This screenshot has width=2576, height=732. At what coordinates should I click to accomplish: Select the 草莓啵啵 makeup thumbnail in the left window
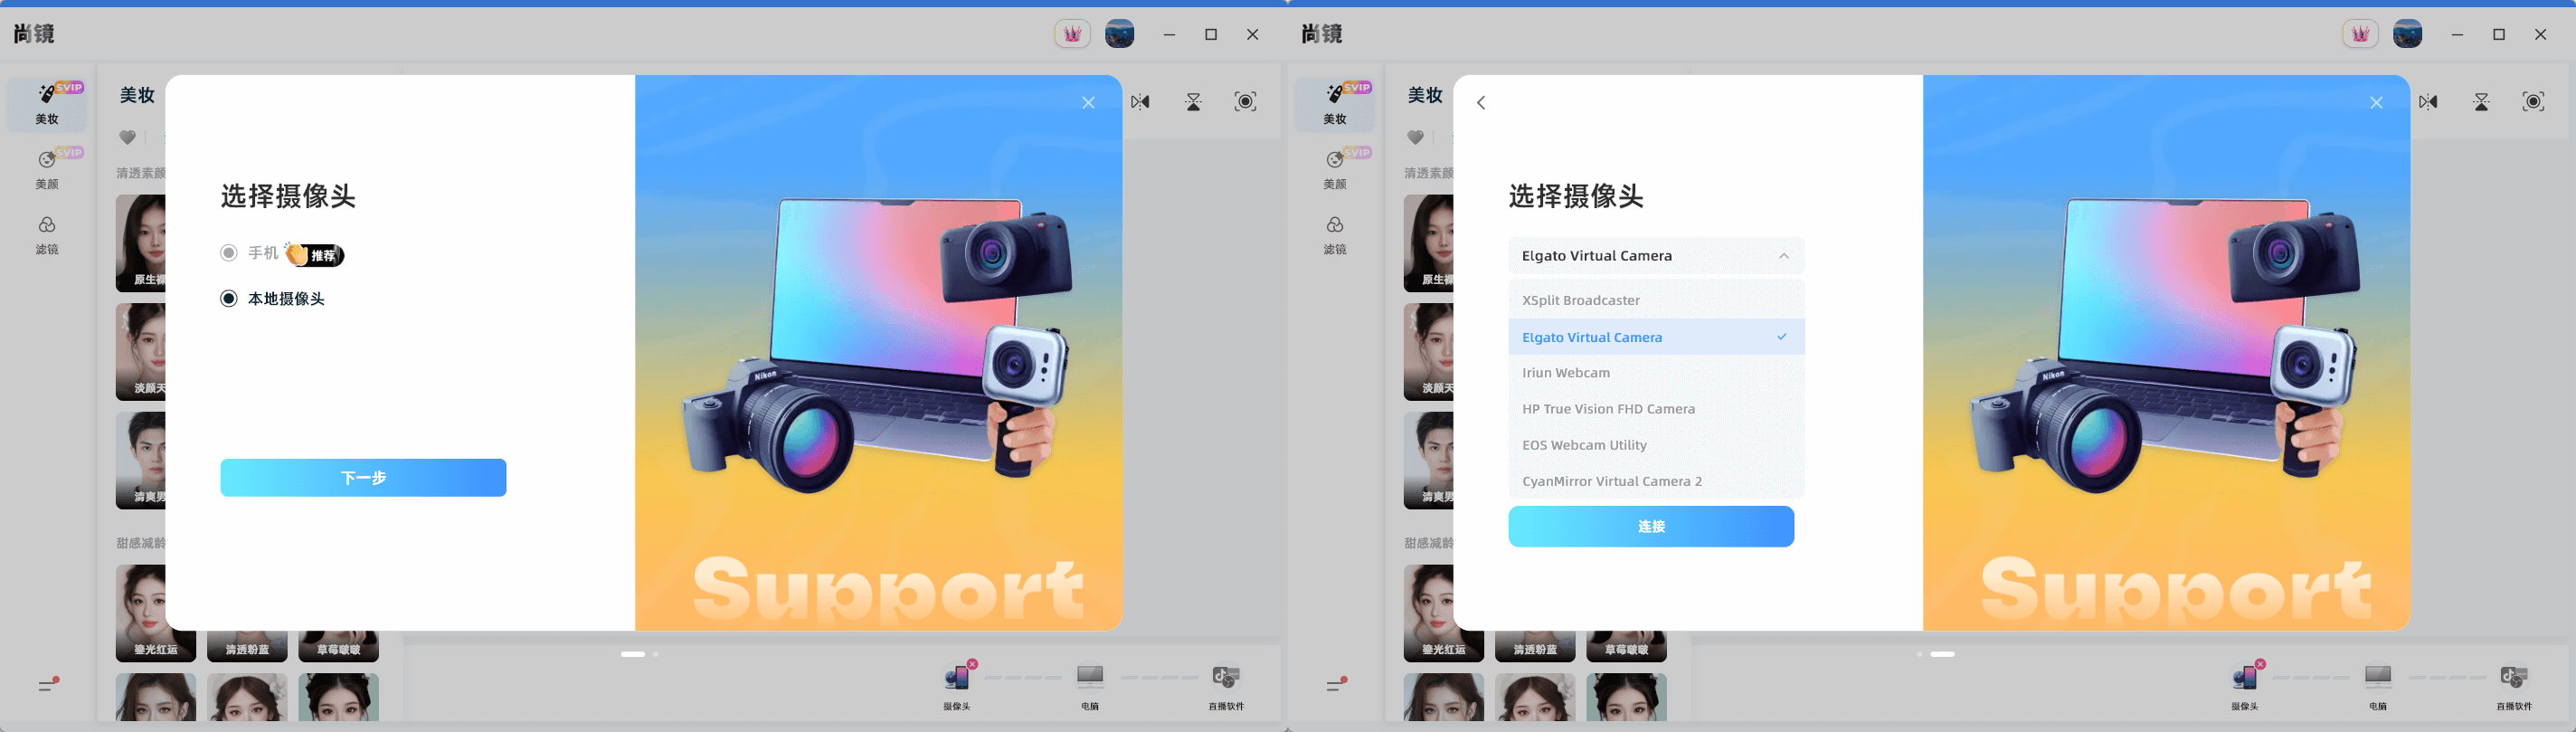(338, 646)
